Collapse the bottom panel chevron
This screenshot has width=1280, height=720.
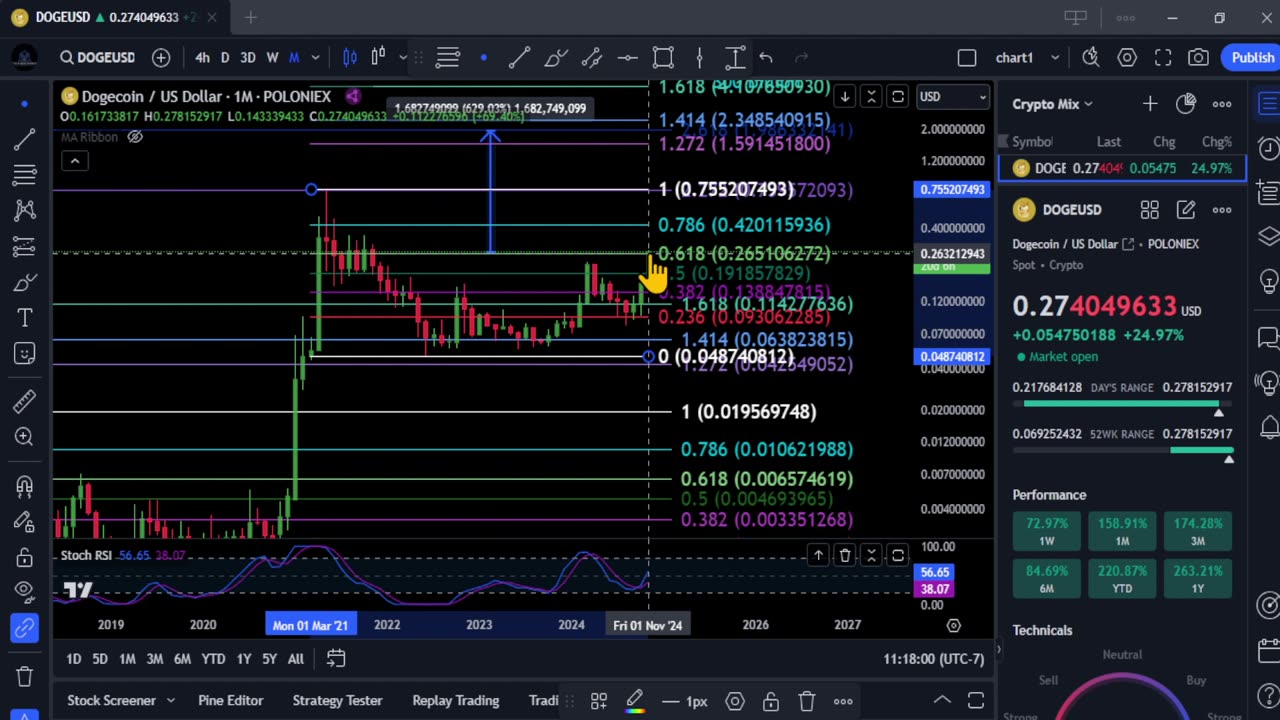coord(941,701)
